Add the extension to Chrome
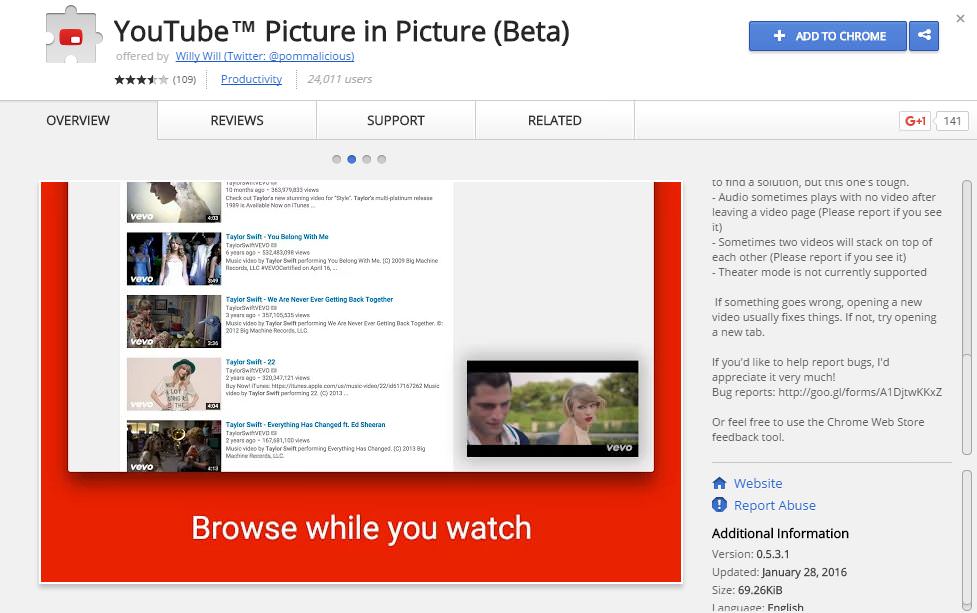This screenshot has width=977, height=613. click(827, 36)
